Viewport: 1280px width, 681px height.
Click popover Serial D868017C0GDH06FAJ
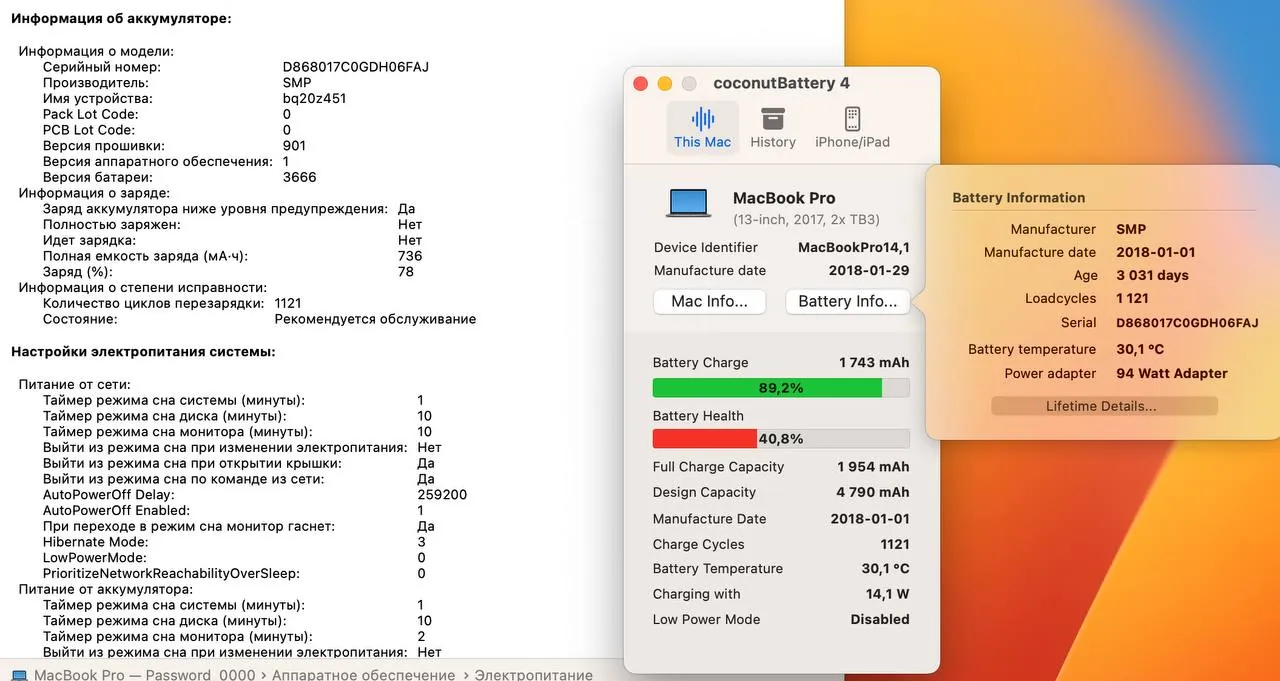pos(1187,323)
